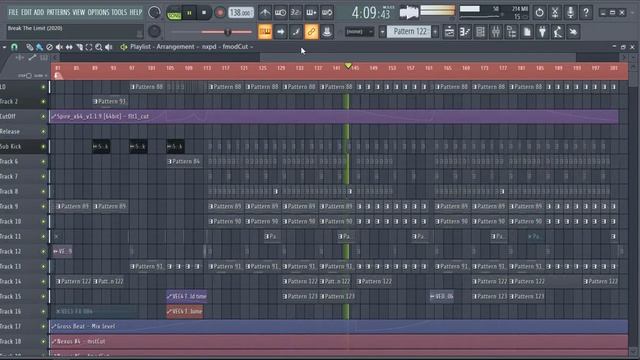This screenshot has height=360, width=640.
Task: Click the circular arrow icon on the top toolbar
Action: (539, 13)
